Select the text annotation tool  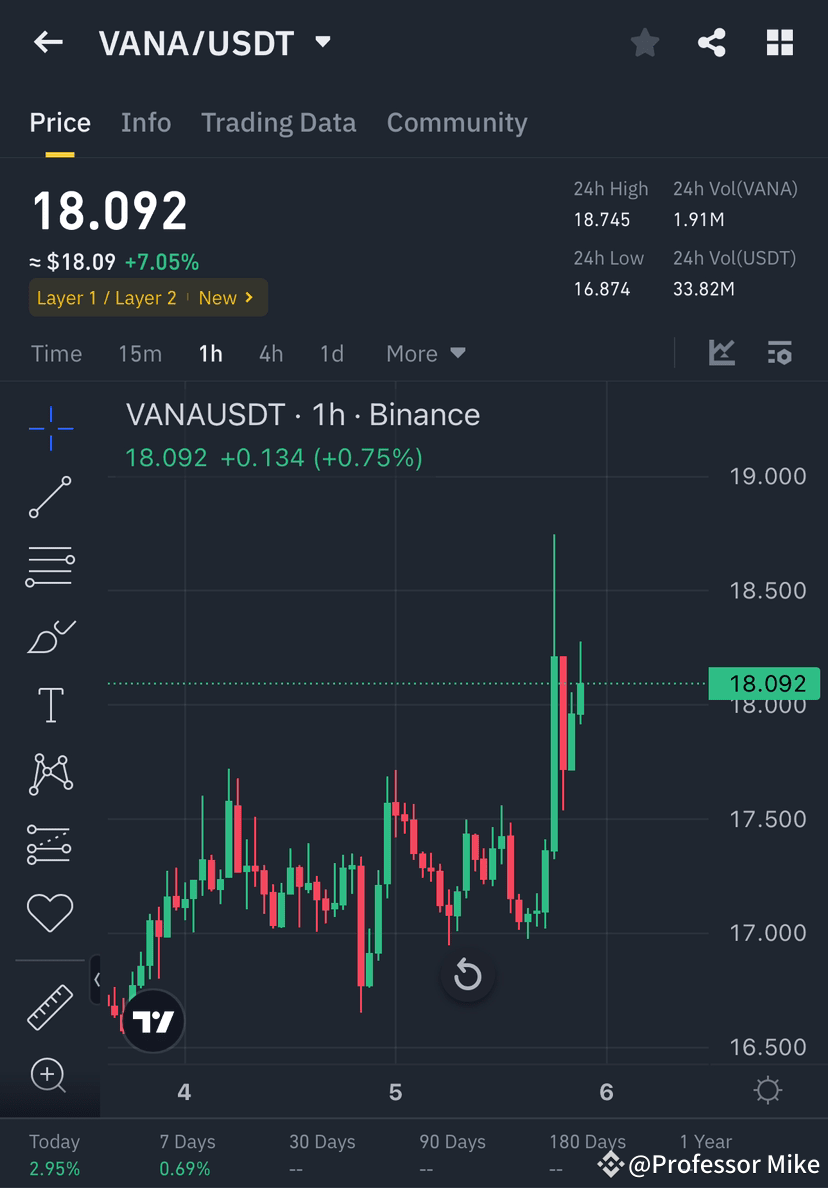(51, 705)
